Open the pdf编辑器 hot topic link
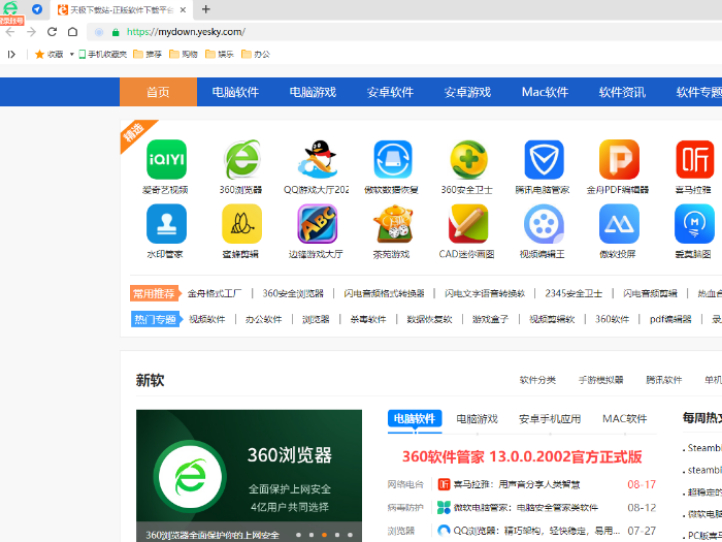The width and height of the screenshot is (722, 542). point(670,319)
